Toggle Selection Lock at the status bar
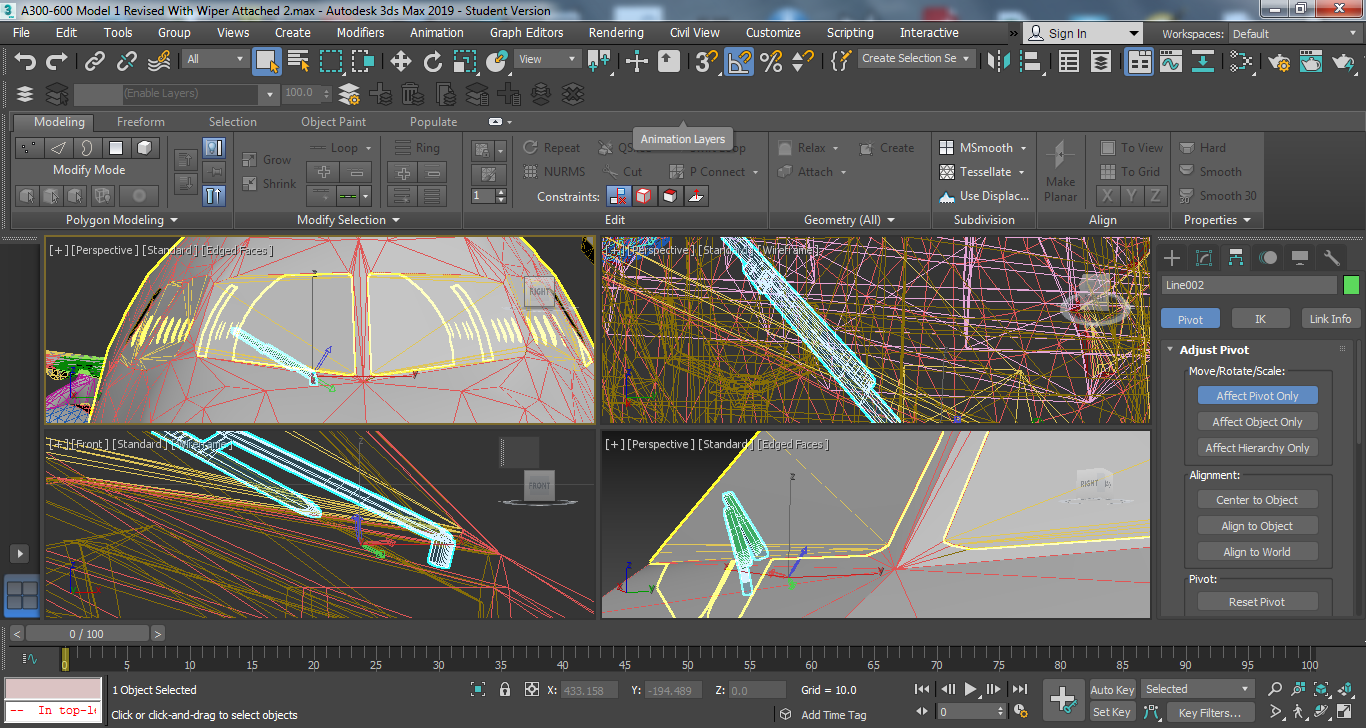 pyautogui.click(x=504, y=689)
